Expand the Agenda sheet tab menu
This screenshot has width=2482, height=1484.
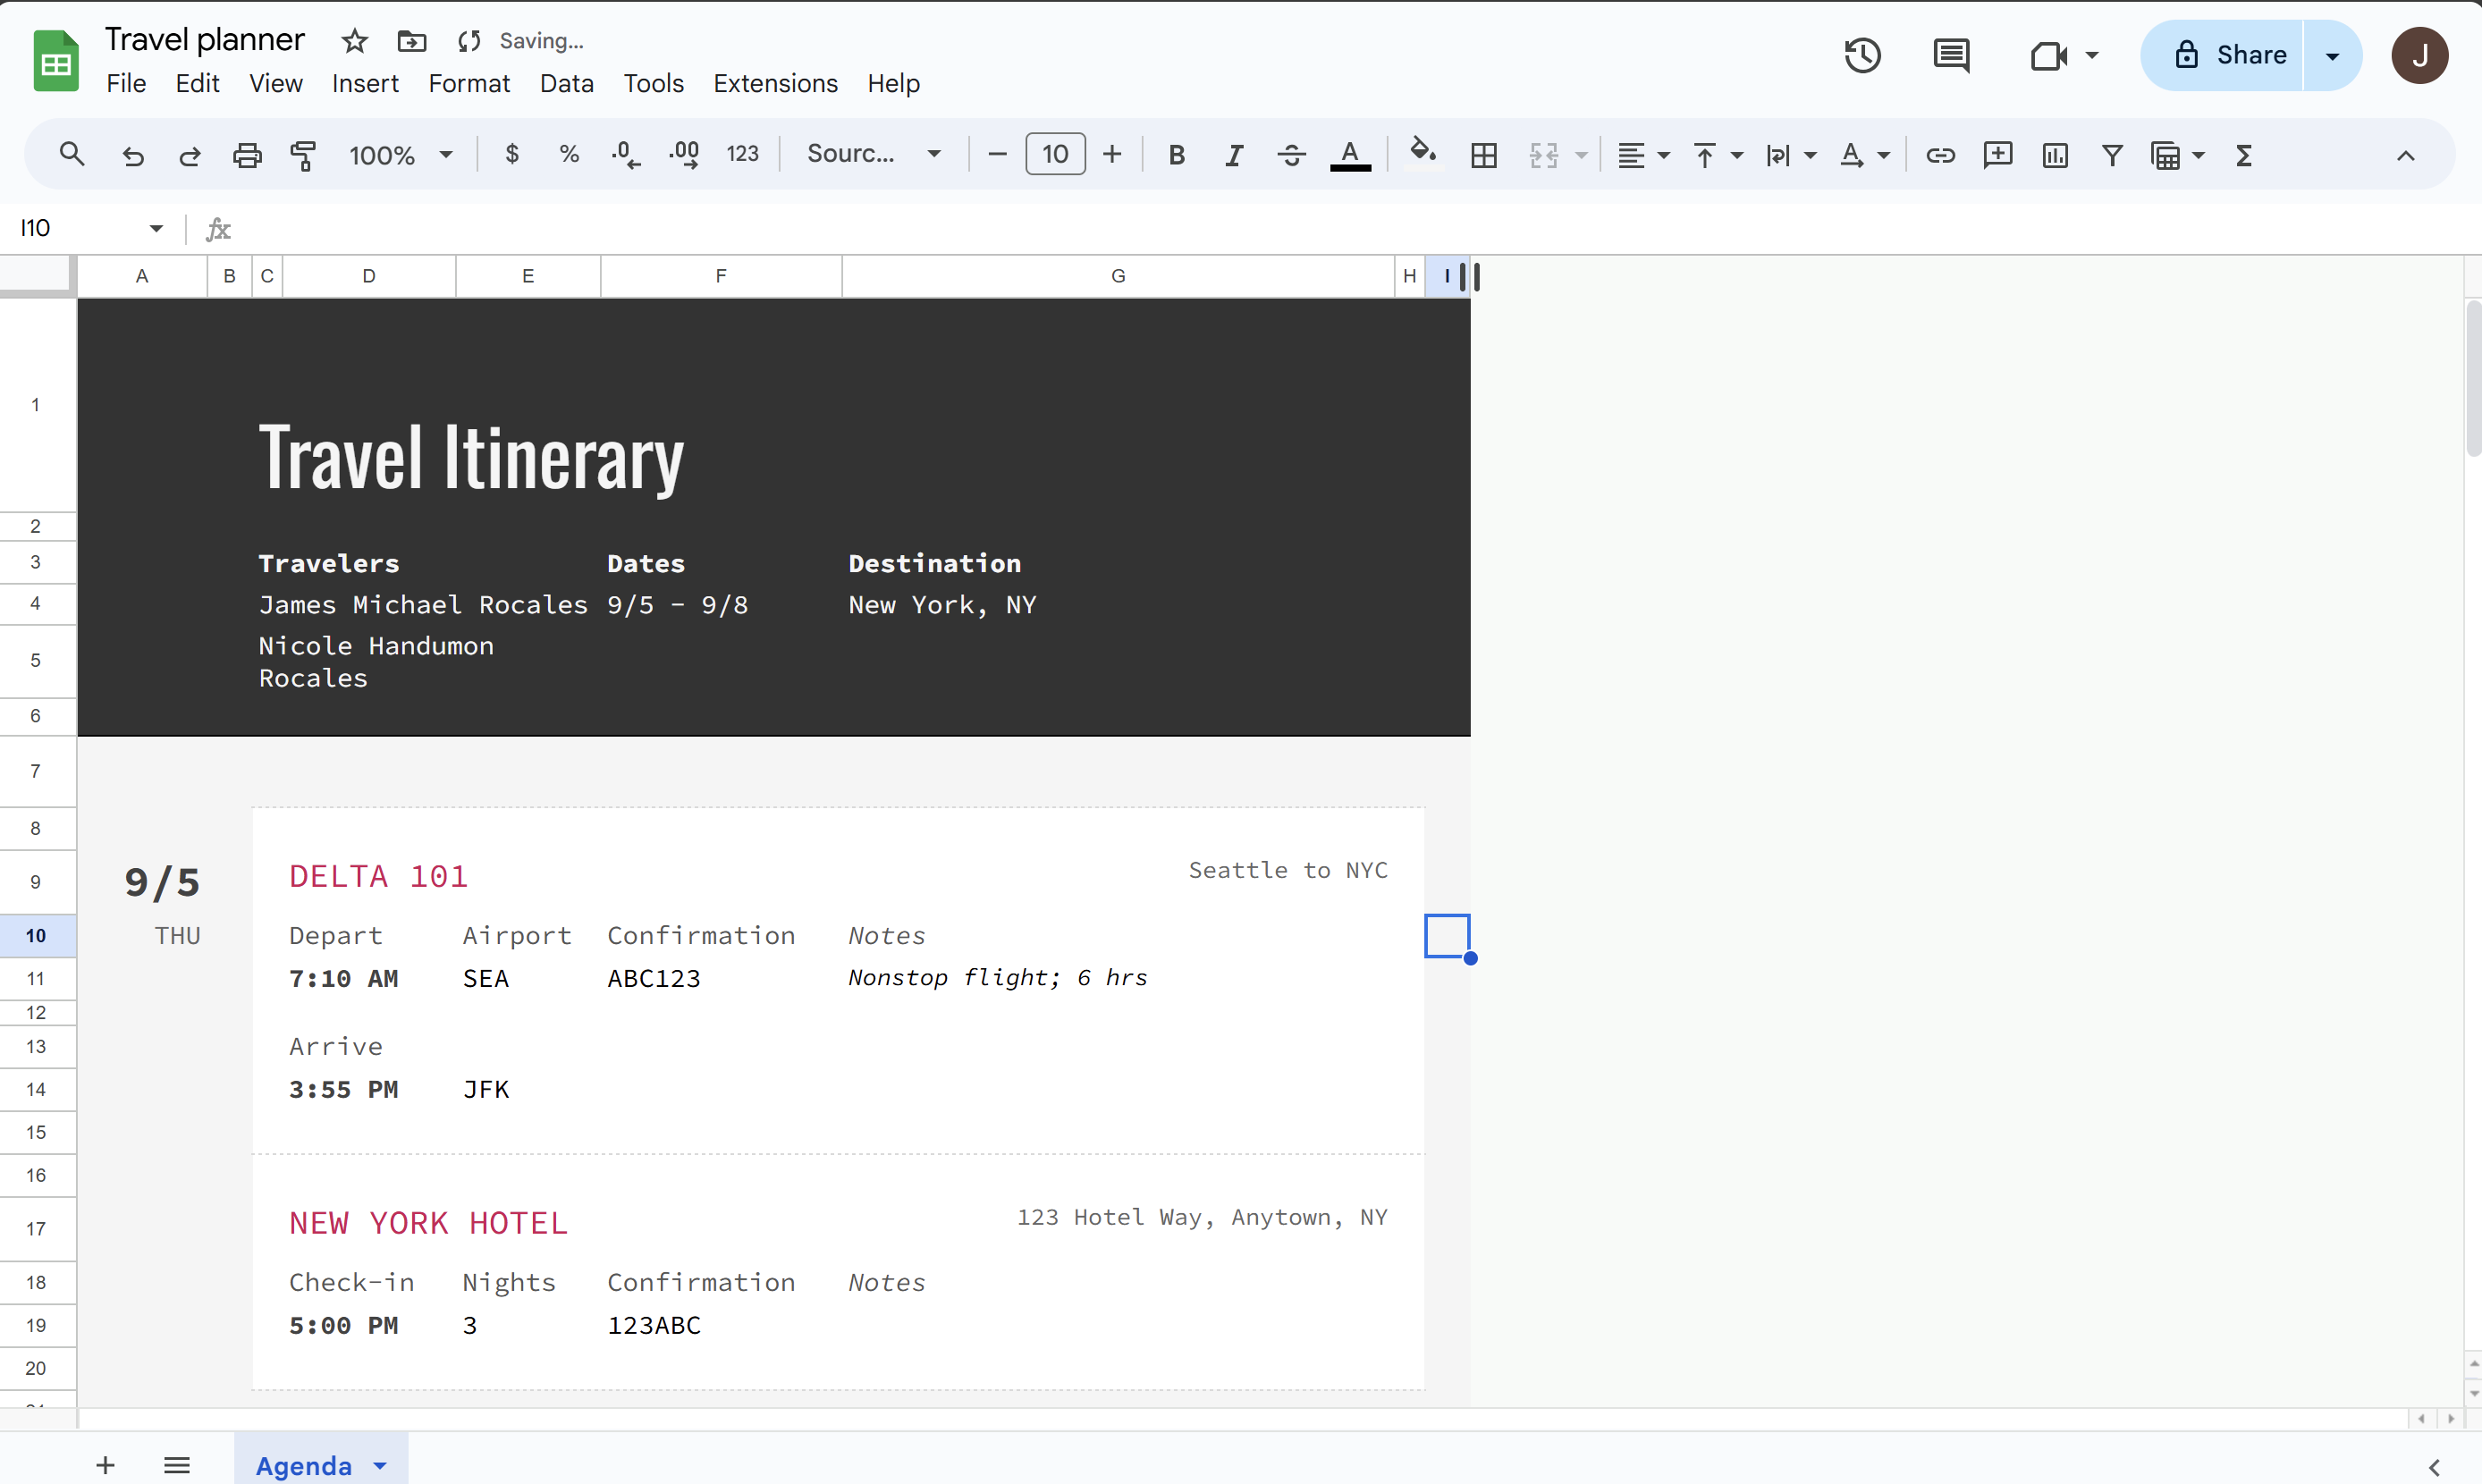point(380,1465)
